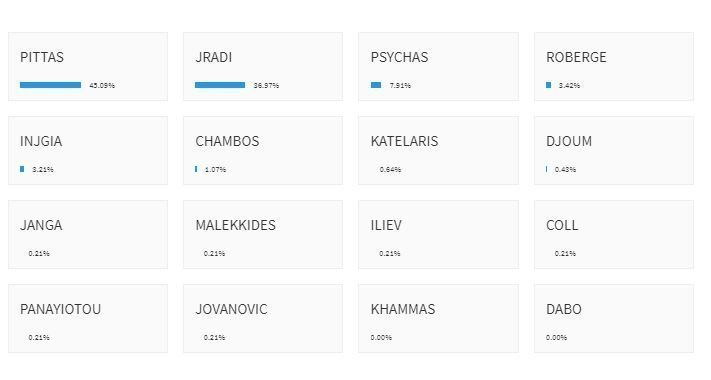Select the INJGIA poll card
The height and width of the screenshot is (380, 711).
(88, 151)
